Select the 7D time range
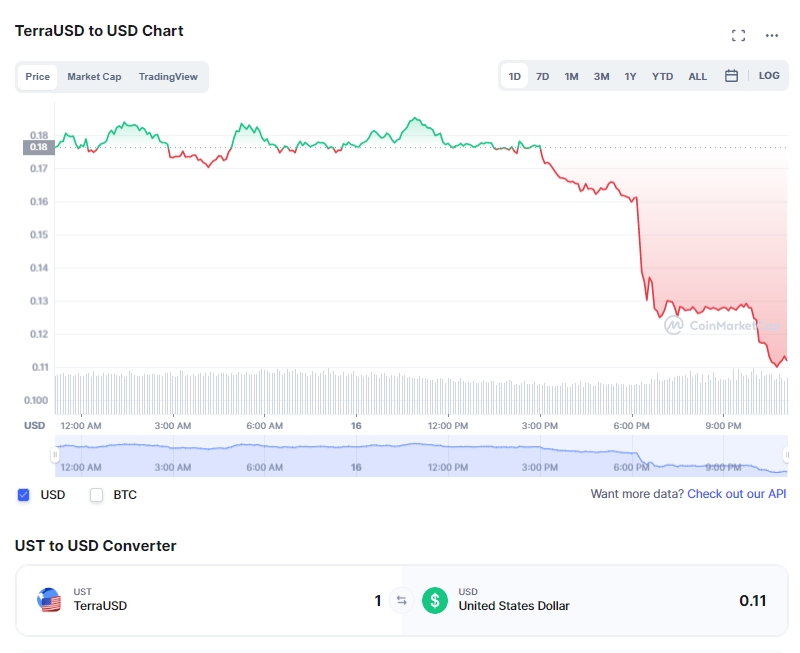This screenshot has height=653, width=800. (542, 76)
